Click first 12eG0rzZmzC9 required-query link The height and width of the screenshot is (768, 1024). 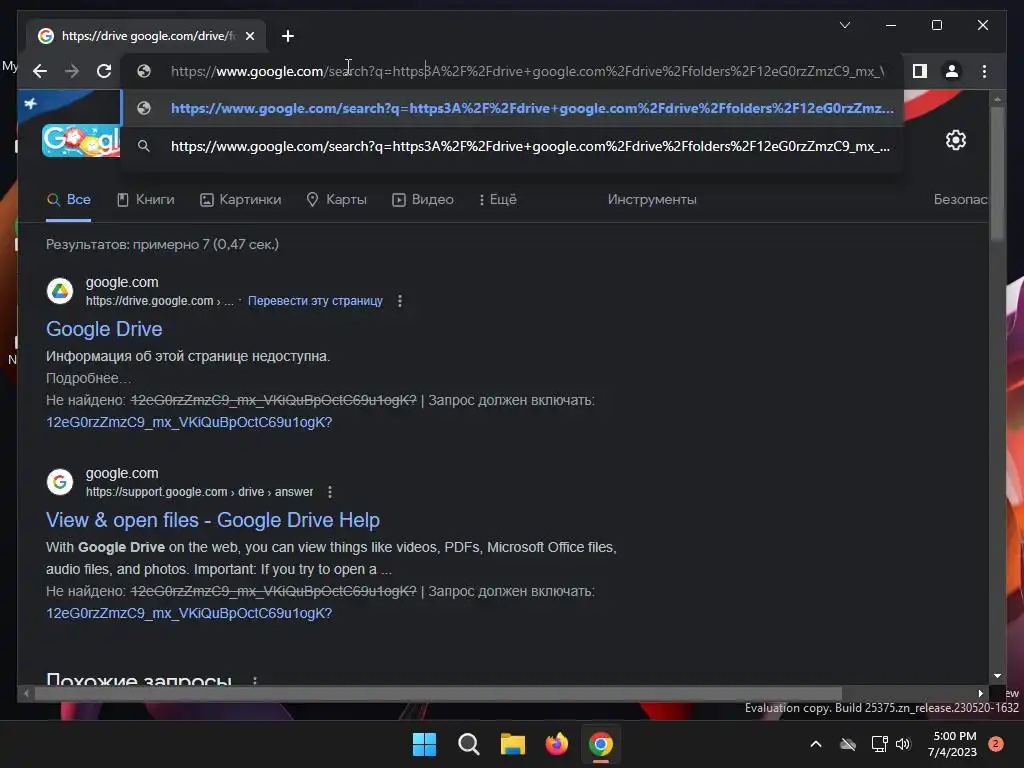tap(189, 423)
